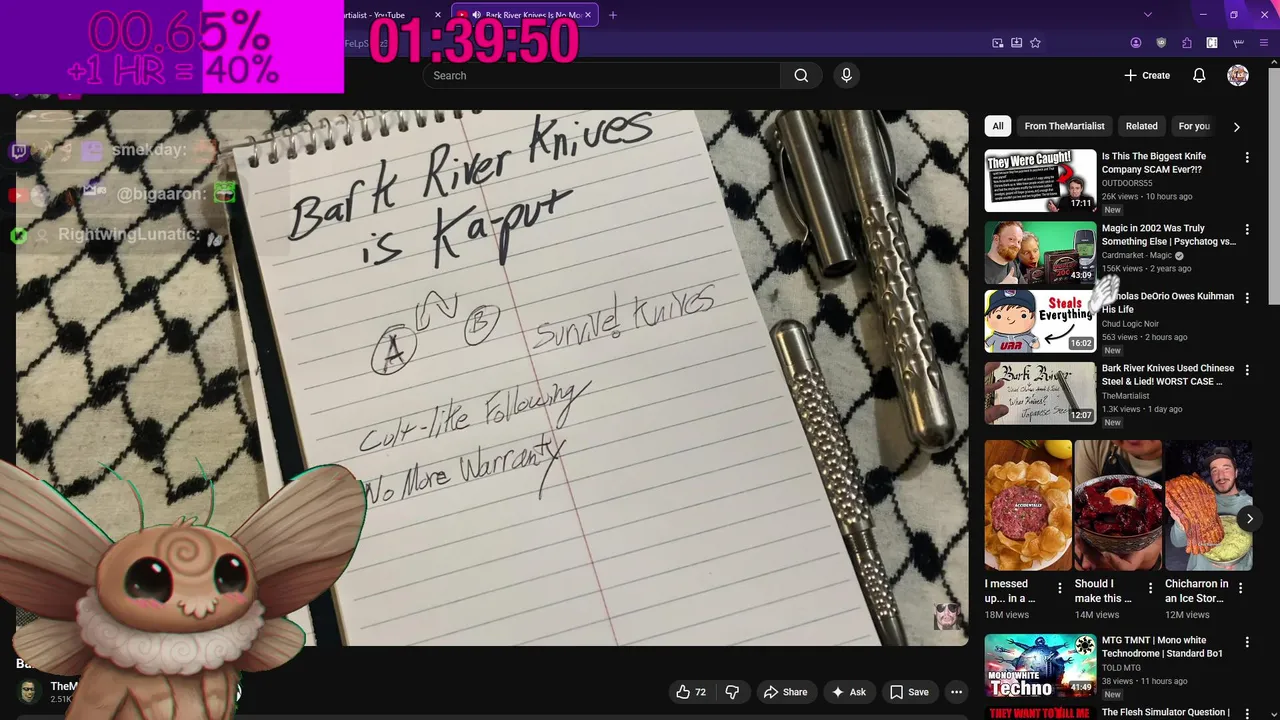The image size is (1280, 720).
Task: Select the For you filter chip
Action: (1194, 126)
